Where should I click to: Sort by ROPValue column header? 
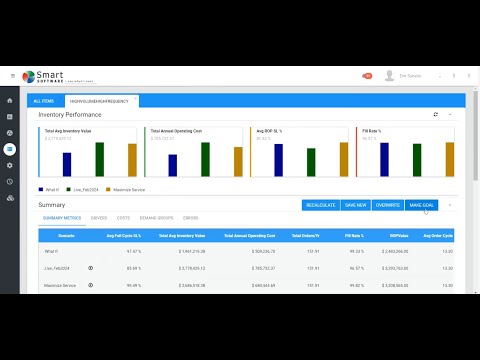tap(399, 236)
